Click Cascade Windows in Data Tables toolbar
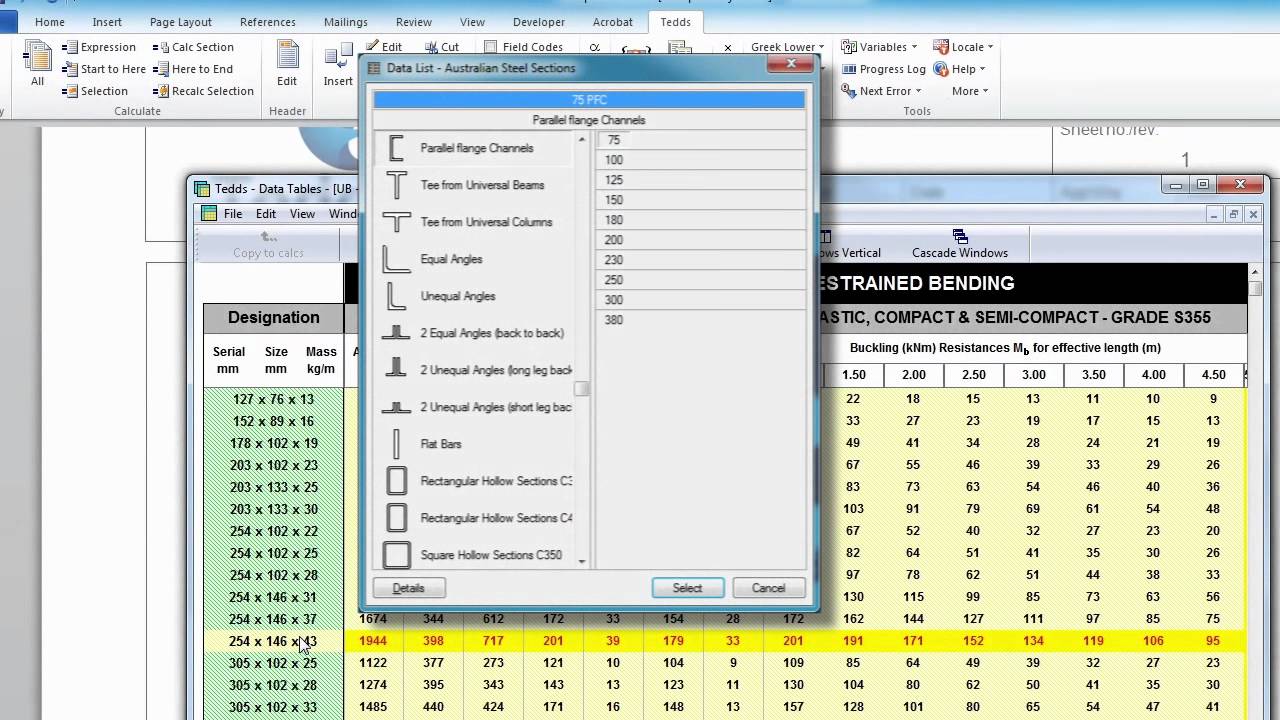The width and height of the screenshot is (1280, 720). point(960,245)
